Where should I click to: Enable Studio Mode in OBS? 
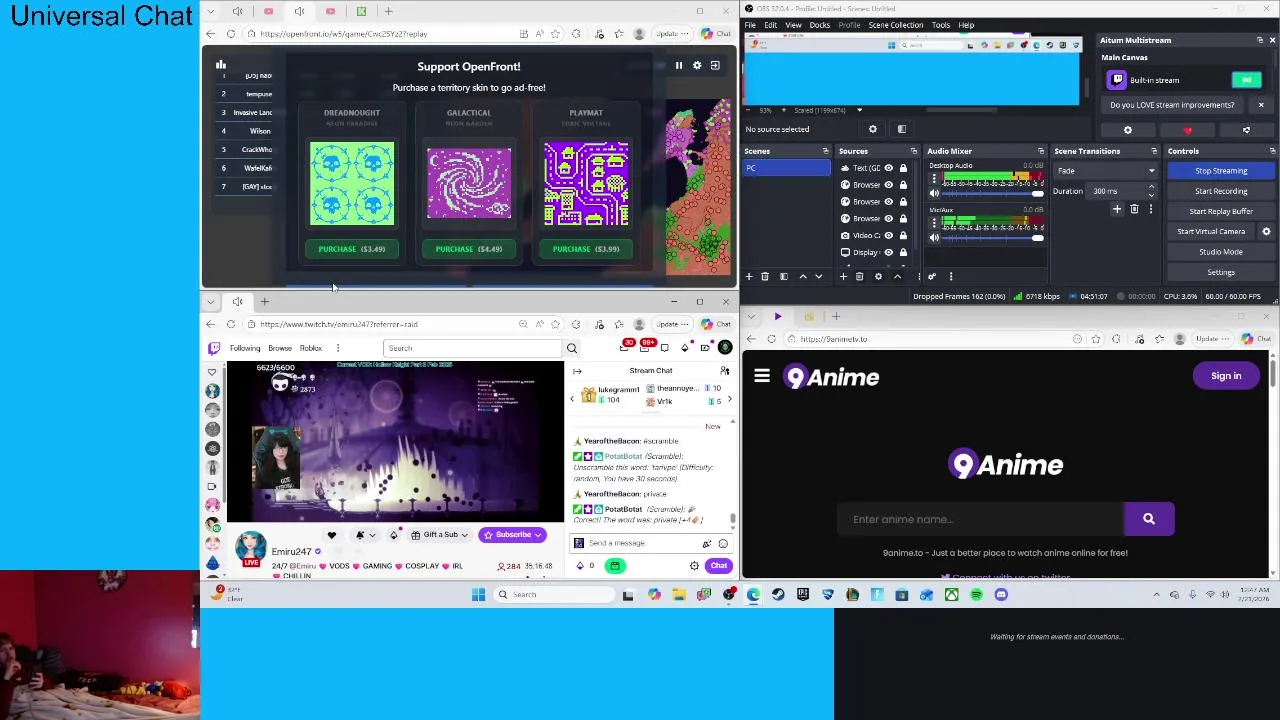click(x=1221, y=252)
